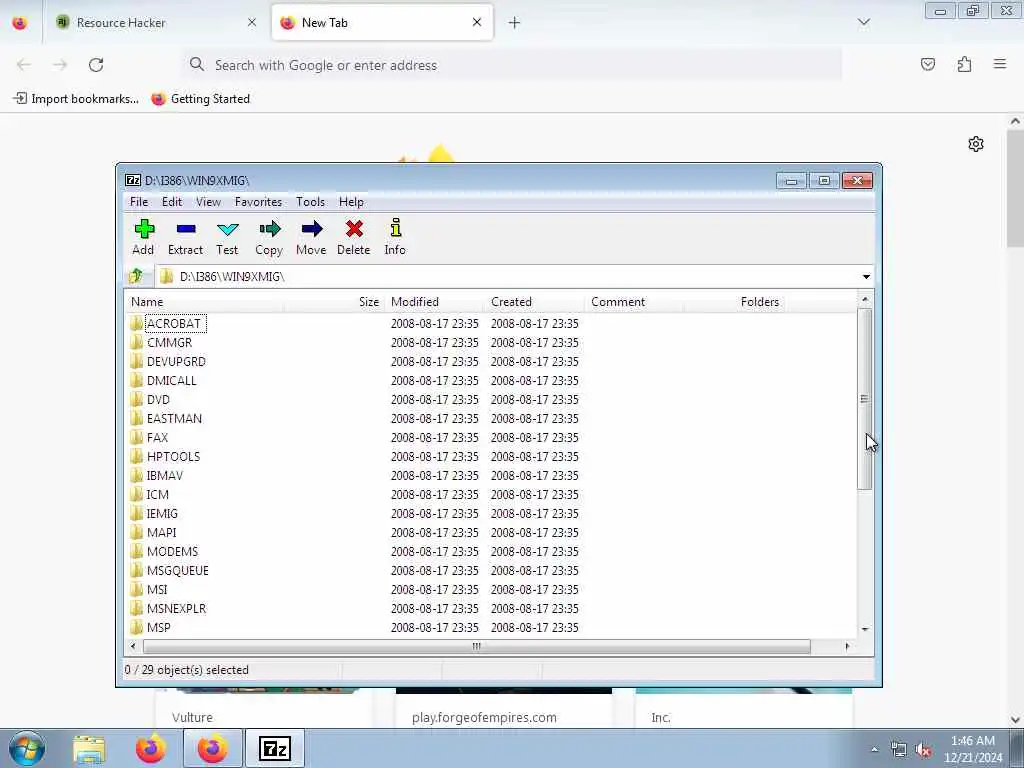
Task: Open the Help menu
Action: tap(351, 202)
